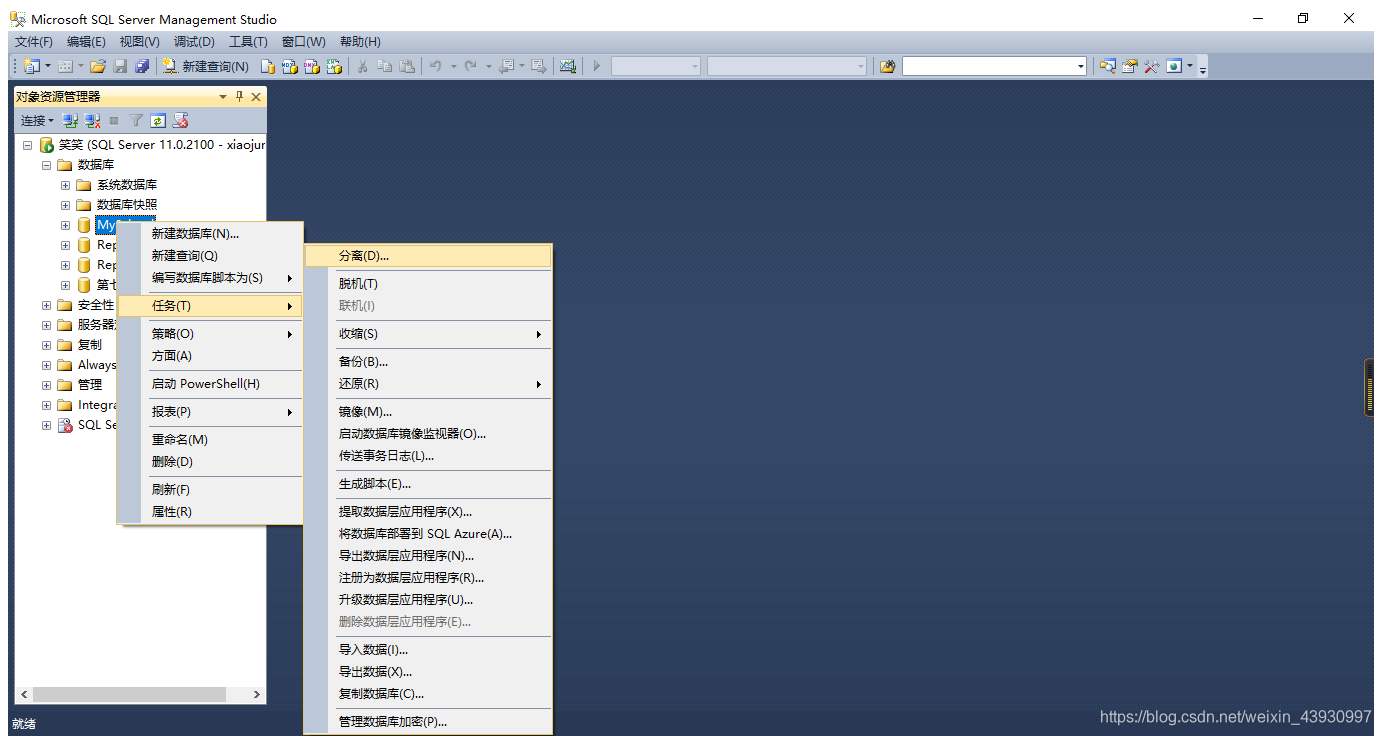Click the Open File folder icon
Image resolution: width=1382 pixels, height=736 pixels.
[x=98, y=66]
